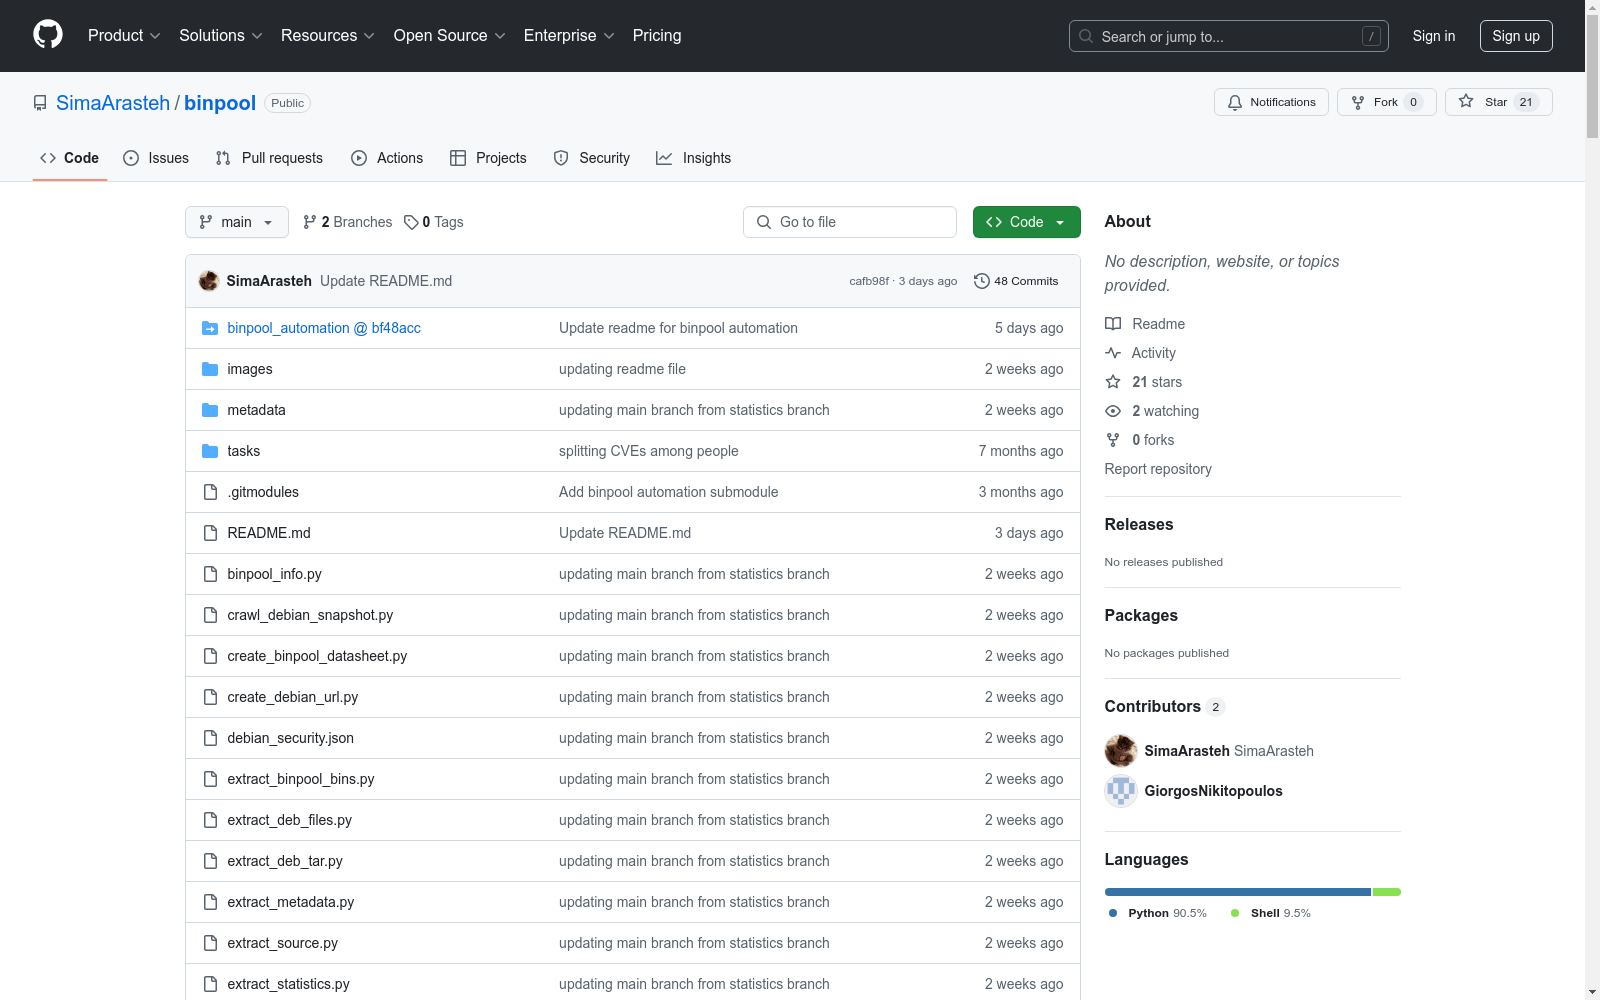This screenshot has width=1600, height=1000.
Task: Click the folder icon for metadata
Action: pos(210,410)
